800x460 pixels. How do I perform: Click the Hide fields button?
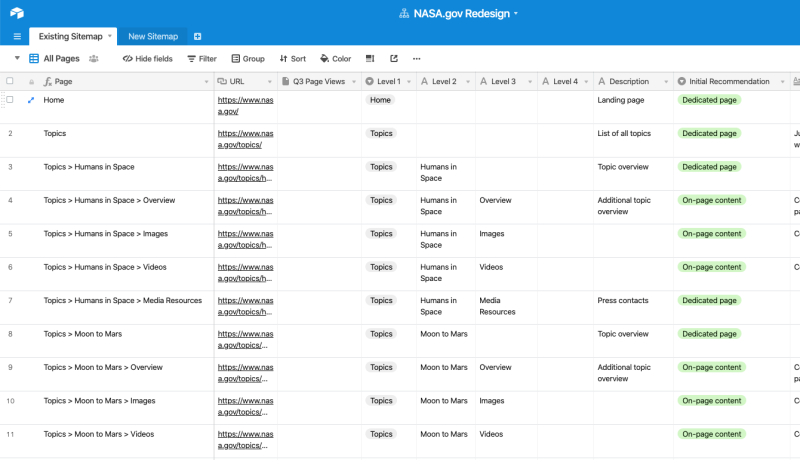(x=147, y=59)
